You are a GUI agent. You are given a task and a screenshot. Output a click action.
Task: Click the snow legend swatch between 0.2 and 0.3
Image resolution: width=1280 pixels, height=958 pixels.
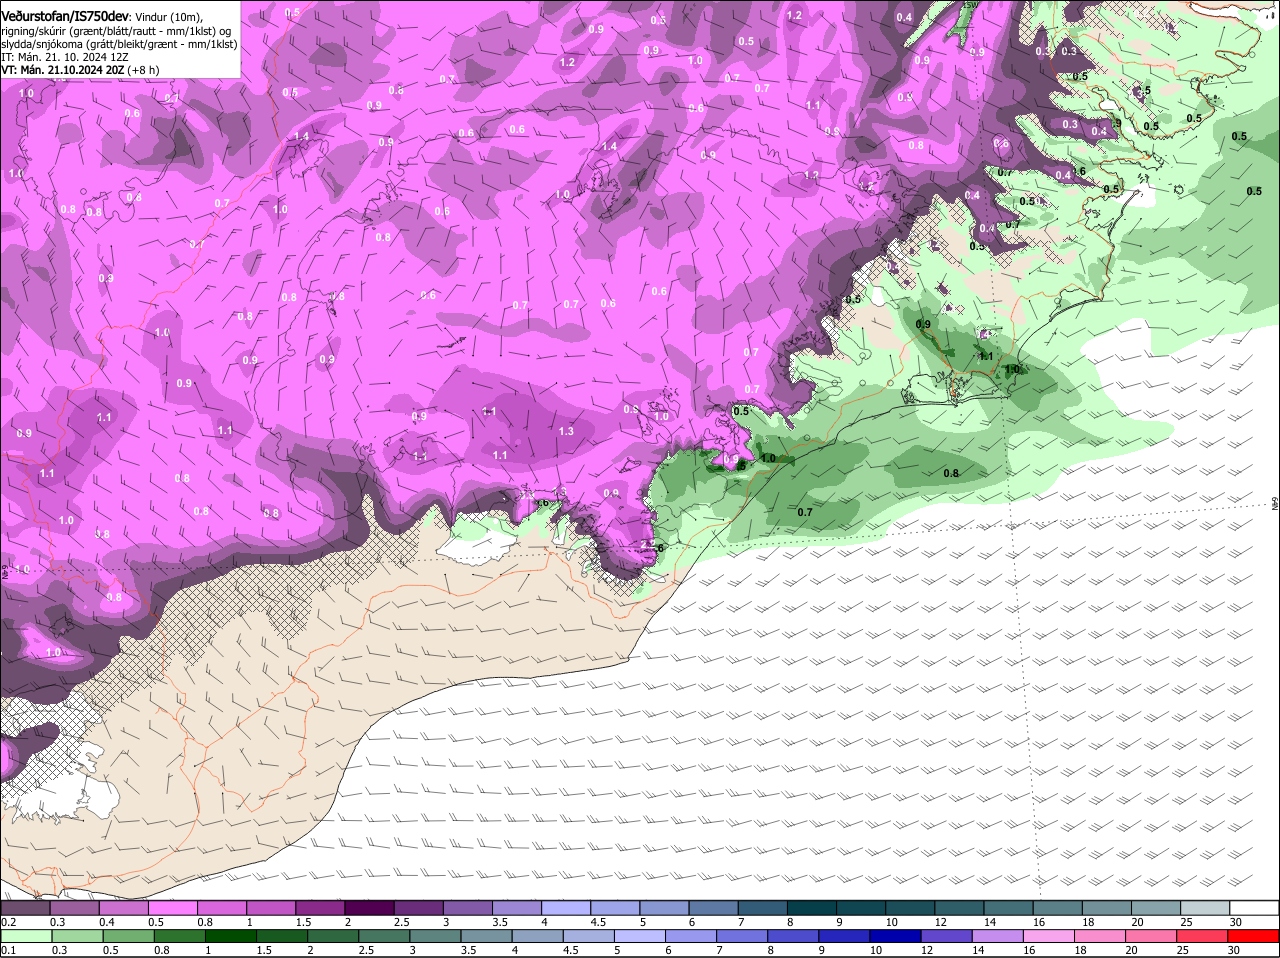point(25,908)
